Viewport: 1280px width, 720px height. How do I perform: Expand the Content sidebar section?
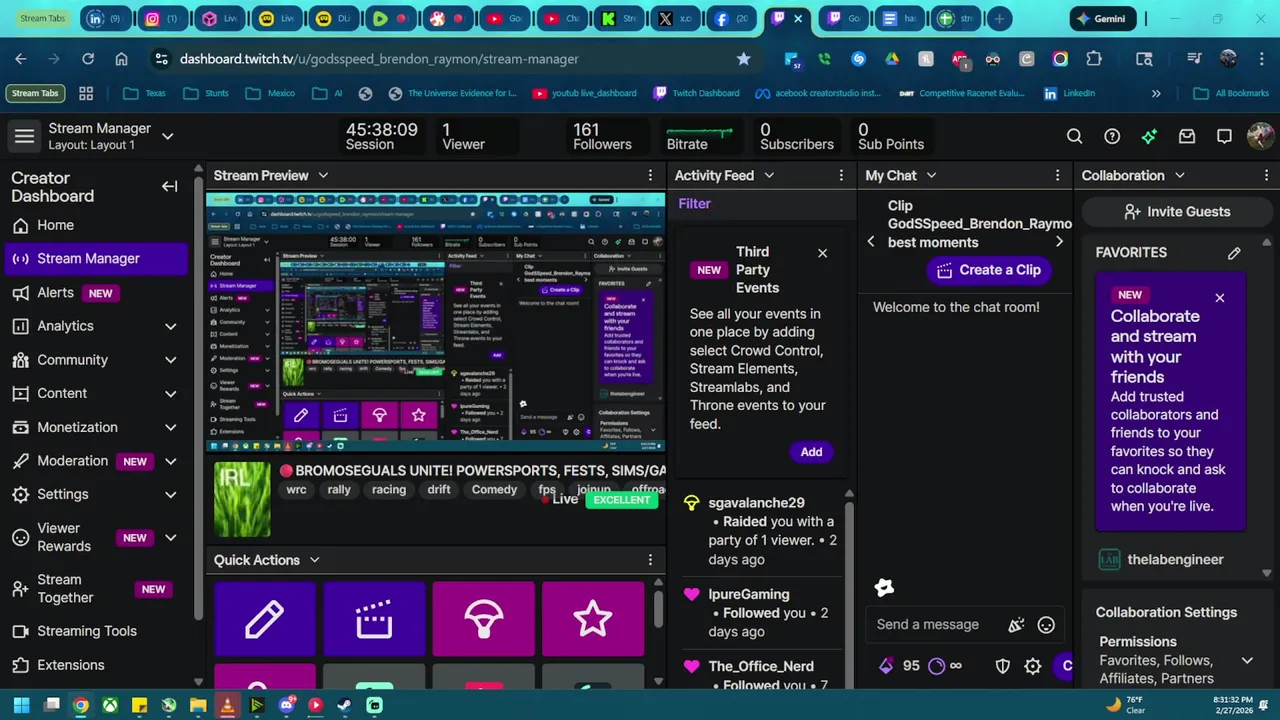(x=170, y=394)
